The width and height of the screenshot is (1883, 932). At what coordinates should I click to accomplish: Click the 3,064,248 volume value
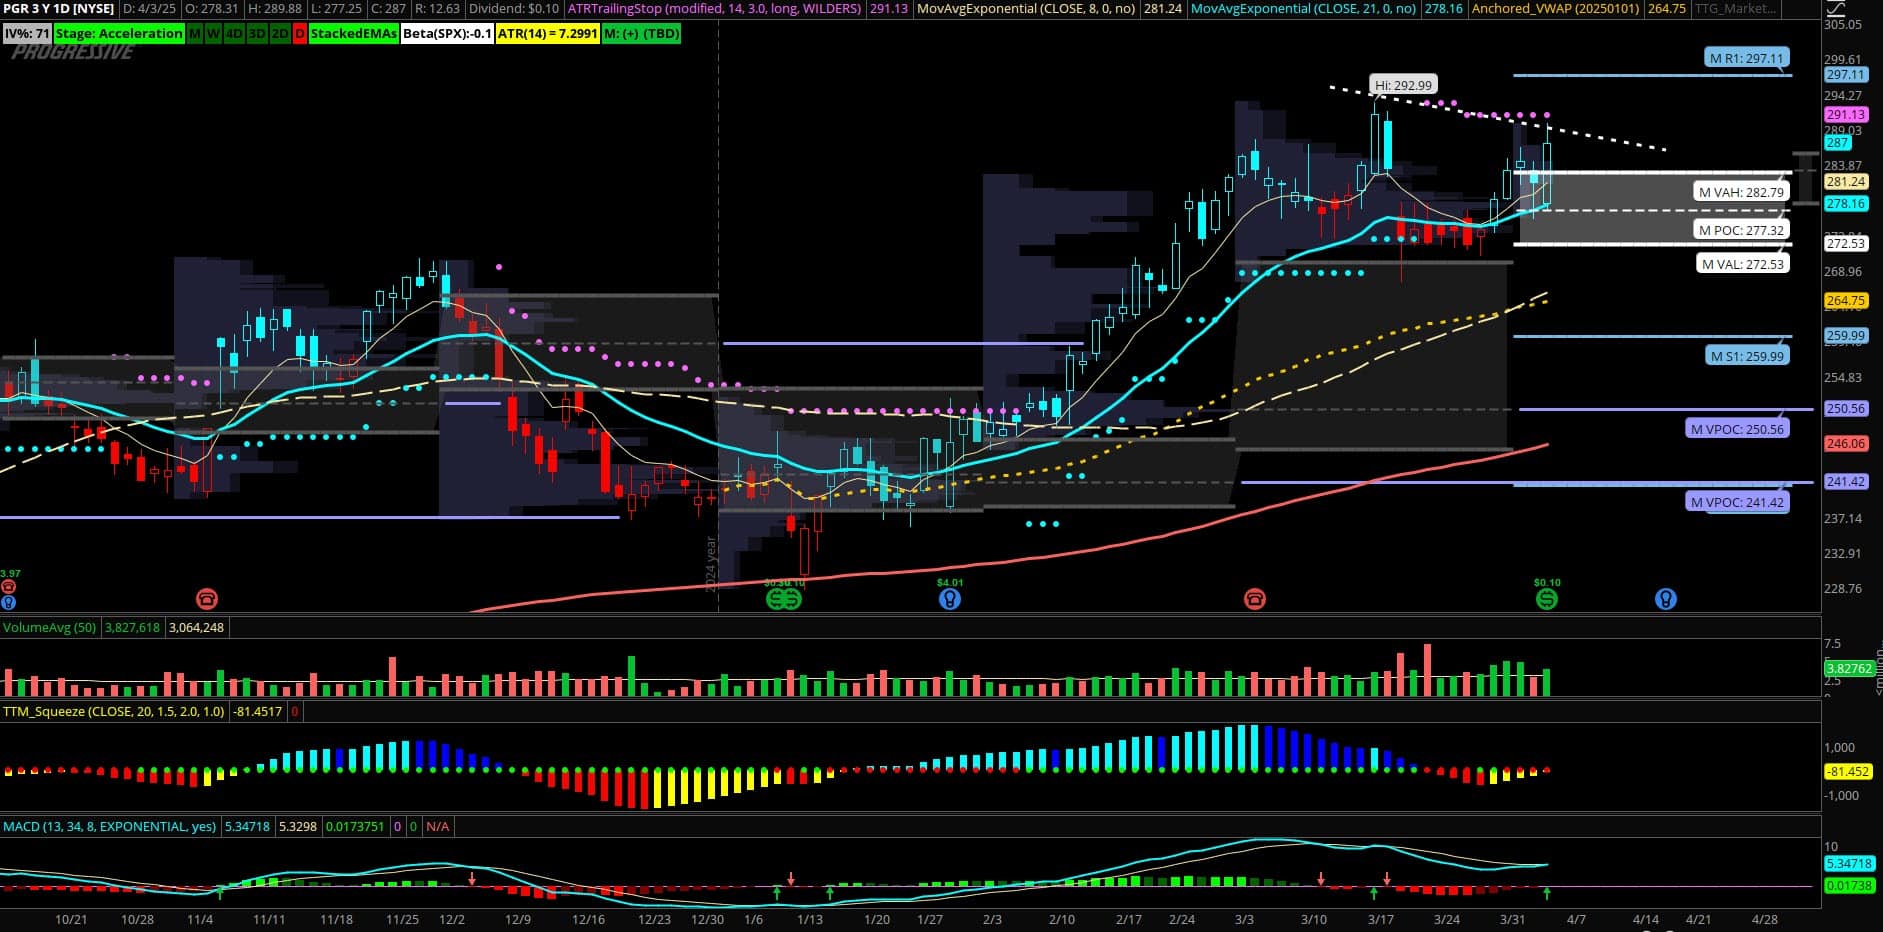coord(196,627)
